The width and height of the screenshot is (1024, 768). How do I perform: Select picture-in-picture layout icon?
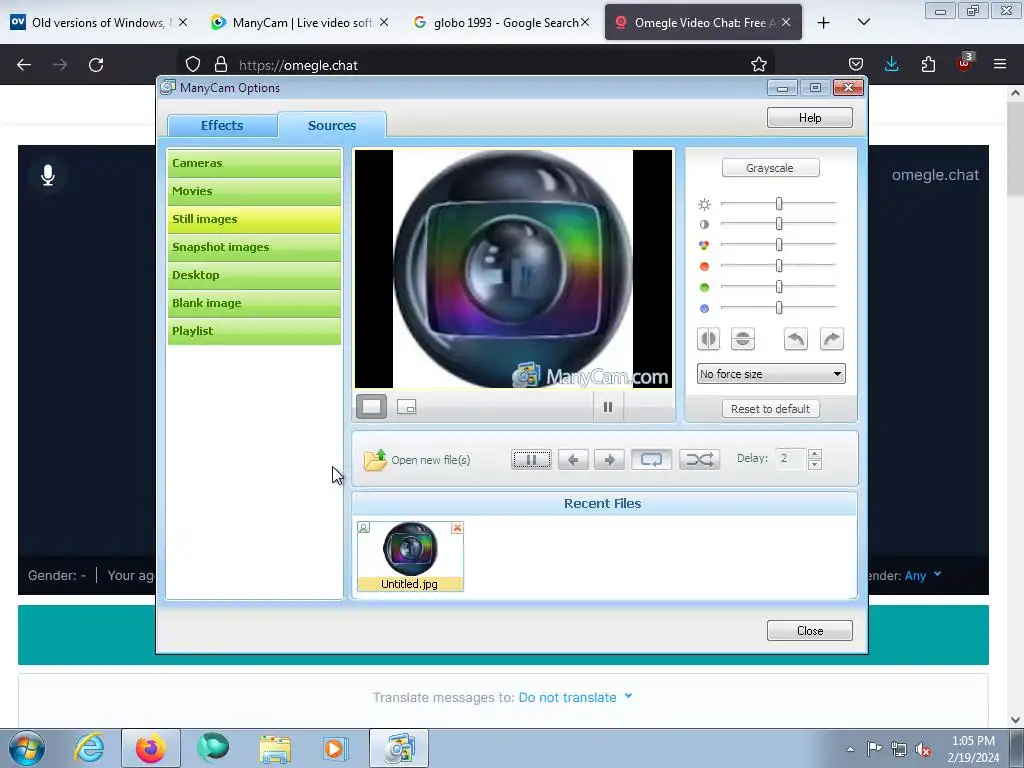[x=406, y=408]
